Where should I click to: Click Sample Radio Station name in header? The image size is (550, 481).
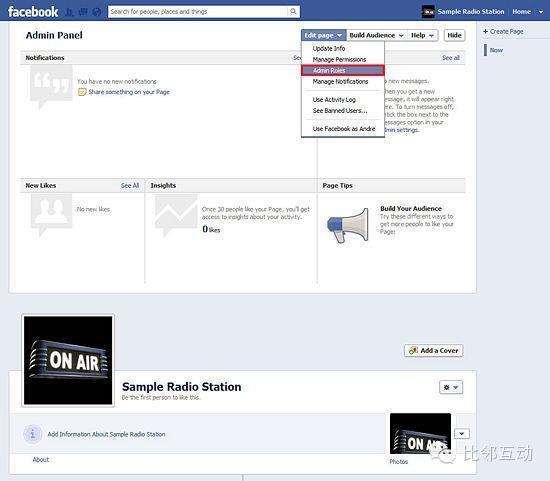pos(470,12)
